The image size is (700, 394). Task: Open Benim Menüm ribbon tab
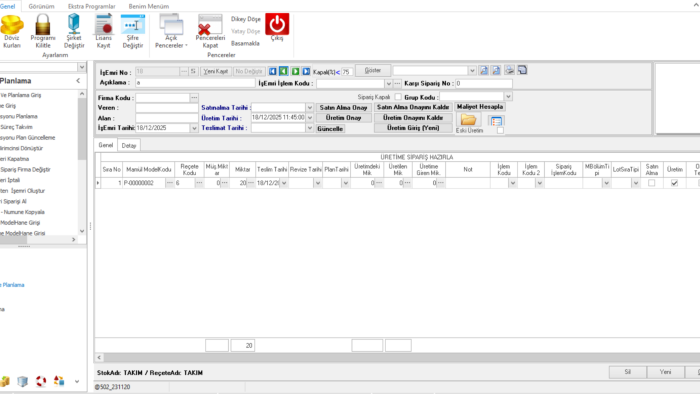click(x=149, y=6)
